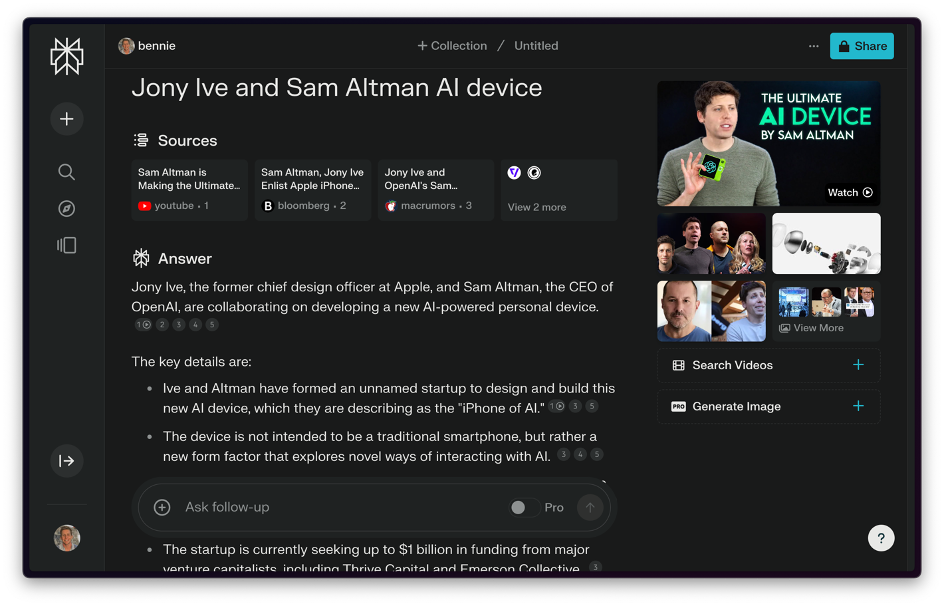Submit follow-up with the arrow button
Screen dimensions: 944x606
590,508
